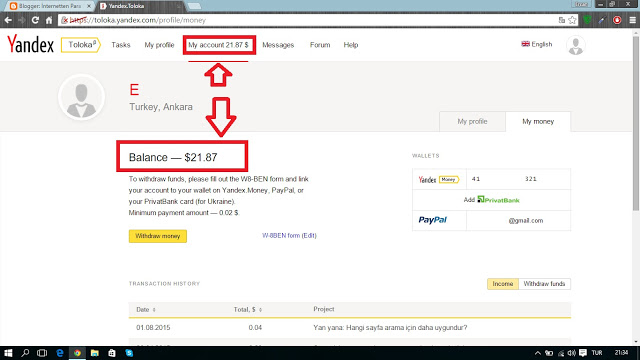This screenshot has height=360, width=640.
Task: Open the English language selector
Action: click(537, 44)
